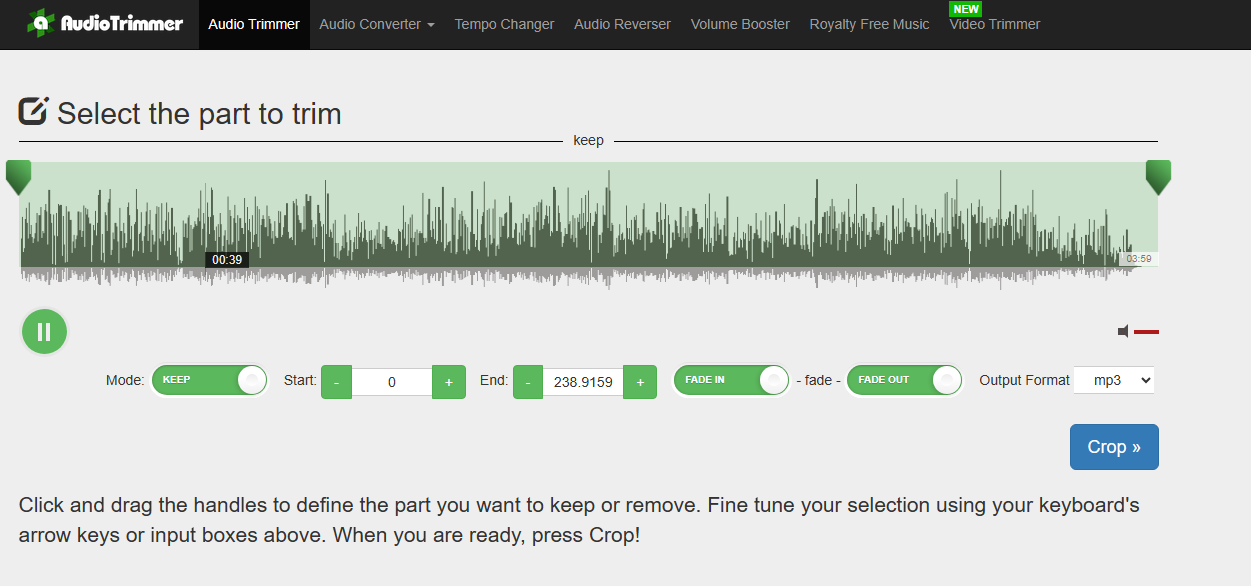
Task: Adjust the red volume slider
Action: click(1146, 331)
